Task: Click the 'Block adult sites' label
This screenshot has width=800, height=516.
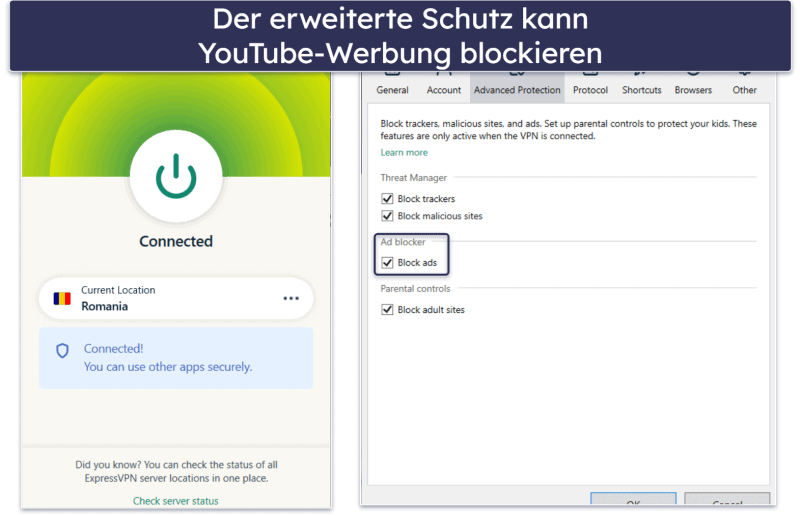Action: click(431, 310)
